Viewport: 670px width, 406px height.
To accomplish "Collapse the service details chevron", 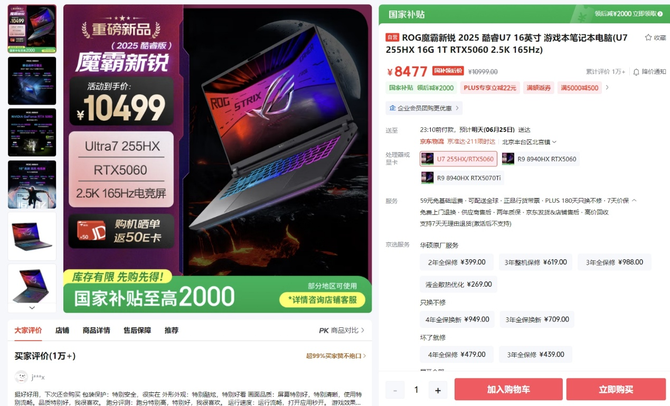I will 634,200.
